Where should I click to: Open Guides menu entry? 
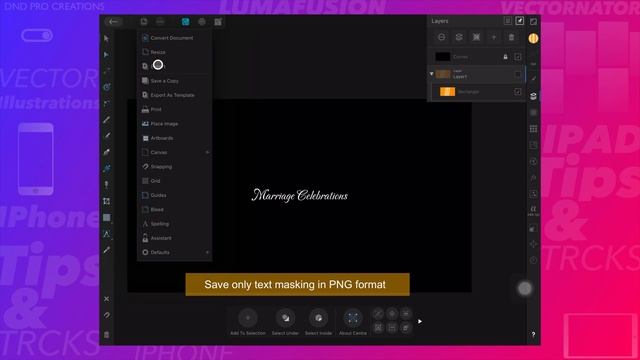(x=175, y=195)
